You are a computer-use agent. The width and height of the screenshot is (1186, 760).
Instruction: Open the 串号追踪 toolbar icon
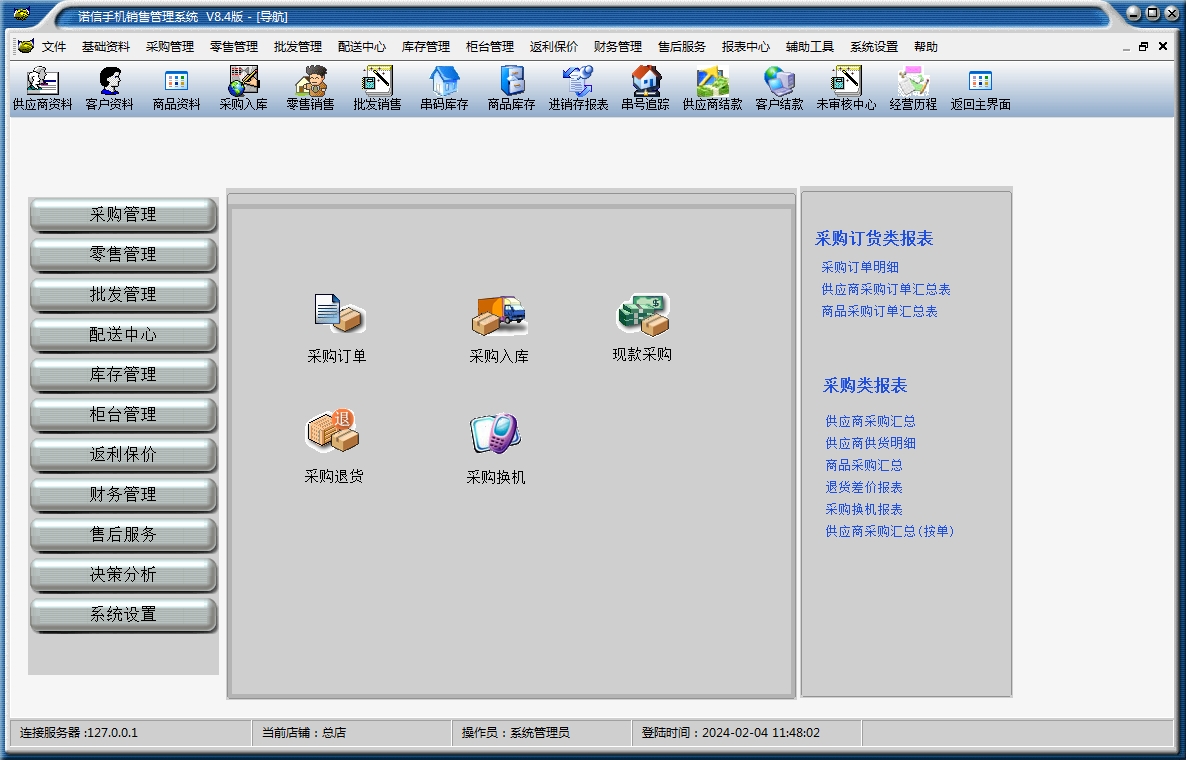(x=645, y=88)
